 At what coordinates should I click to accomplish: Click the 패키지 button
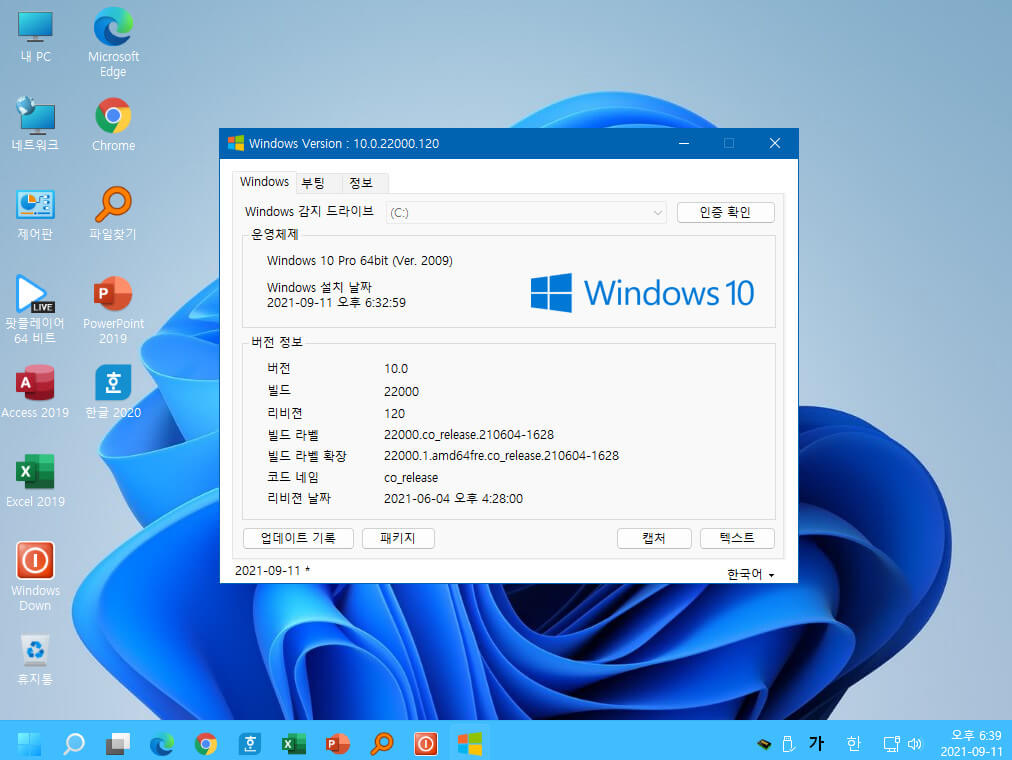(398, 538)
